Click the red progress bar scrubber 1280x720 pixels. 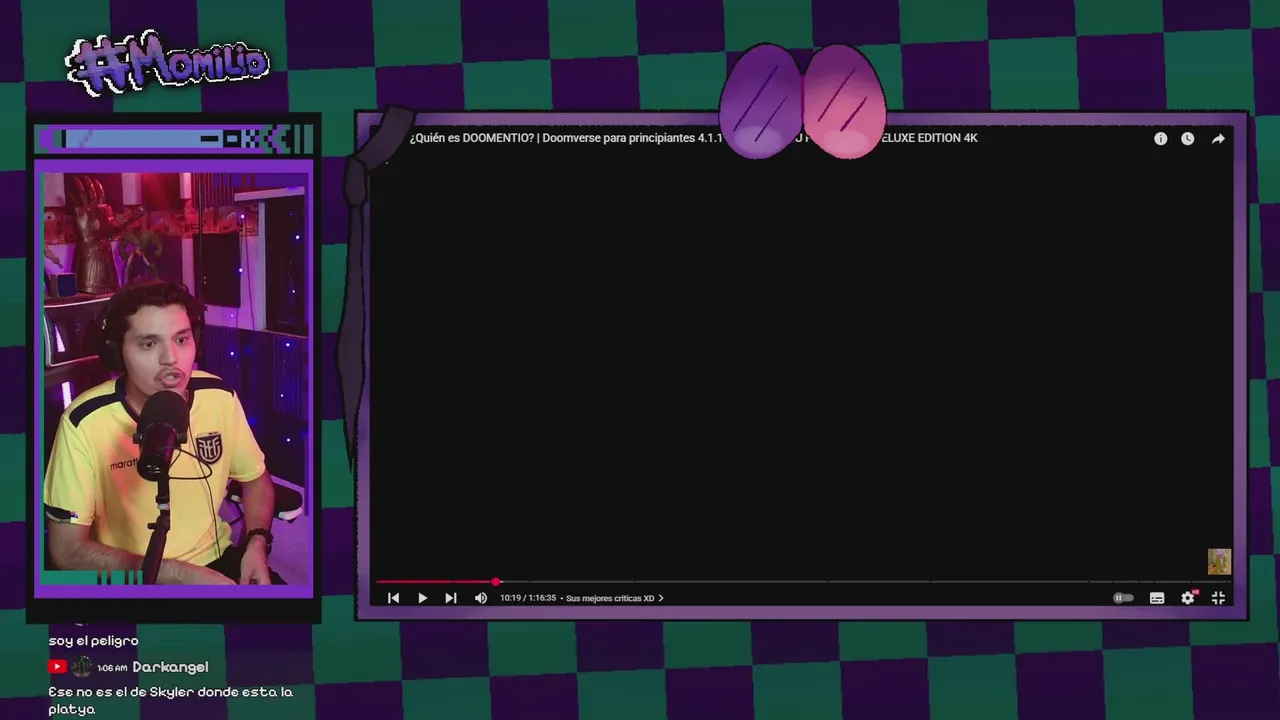(x=495, y=581)
